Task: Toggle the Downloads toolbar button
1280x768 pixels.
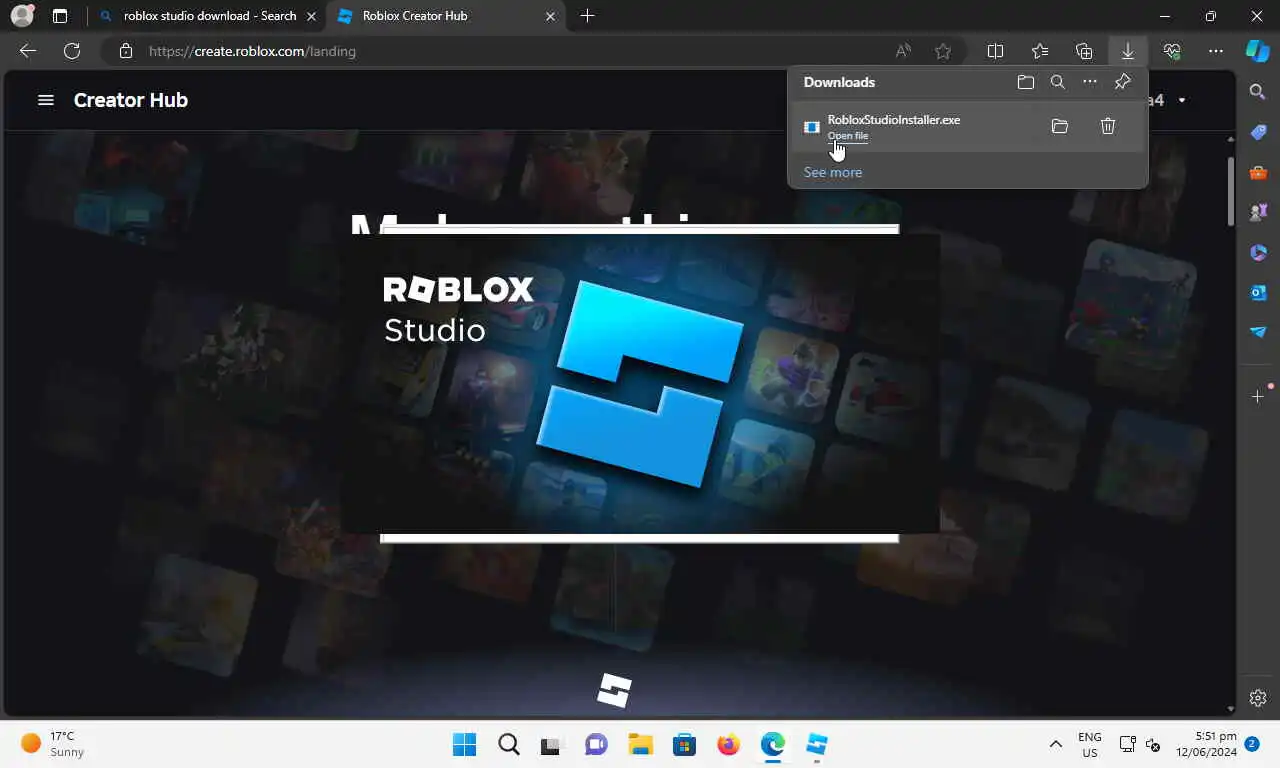Action: click(1128, 51)
